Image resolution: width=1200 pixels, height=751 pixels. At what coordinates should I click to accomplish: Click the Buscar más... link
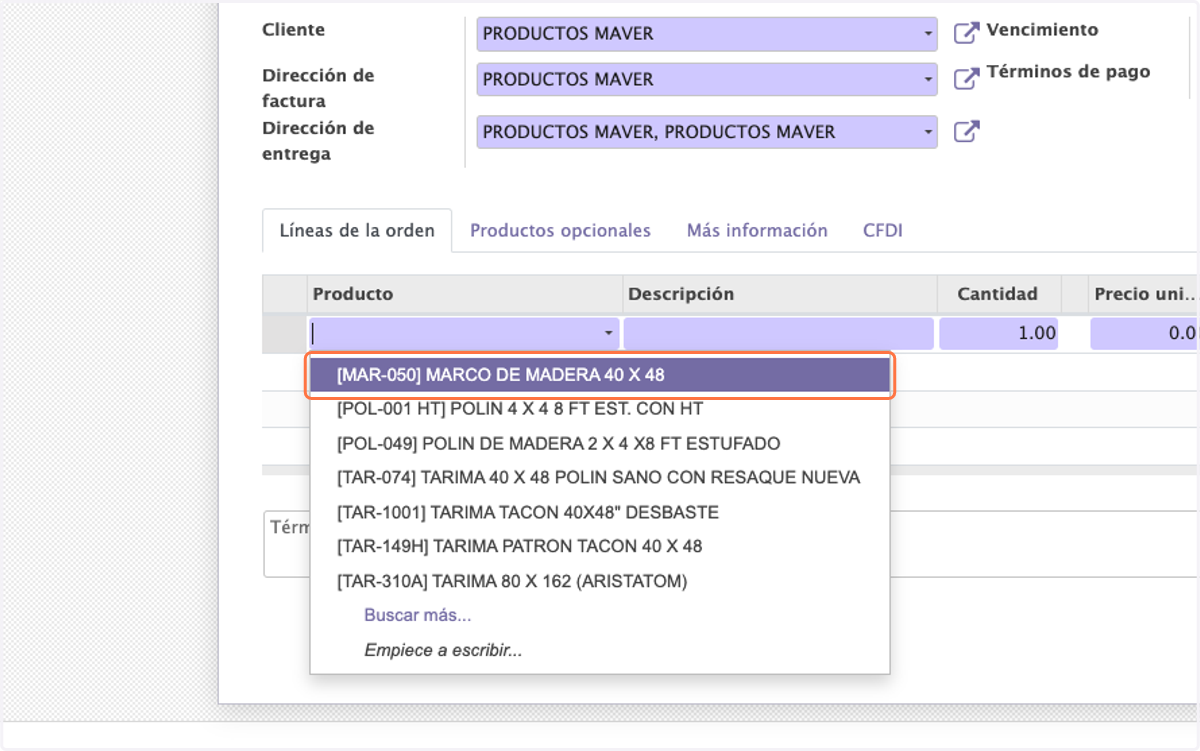pos(417,615)
